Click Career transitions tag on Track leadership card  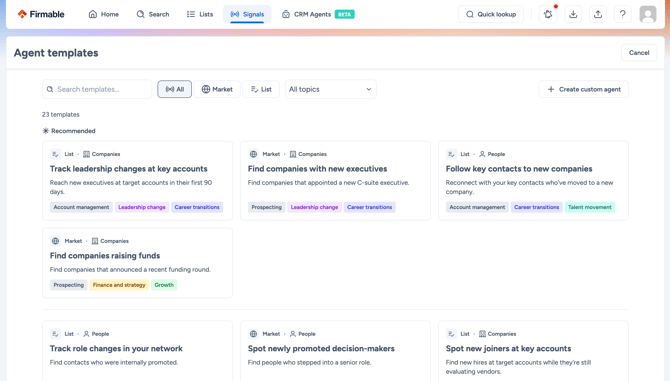[x=197, y=207]
